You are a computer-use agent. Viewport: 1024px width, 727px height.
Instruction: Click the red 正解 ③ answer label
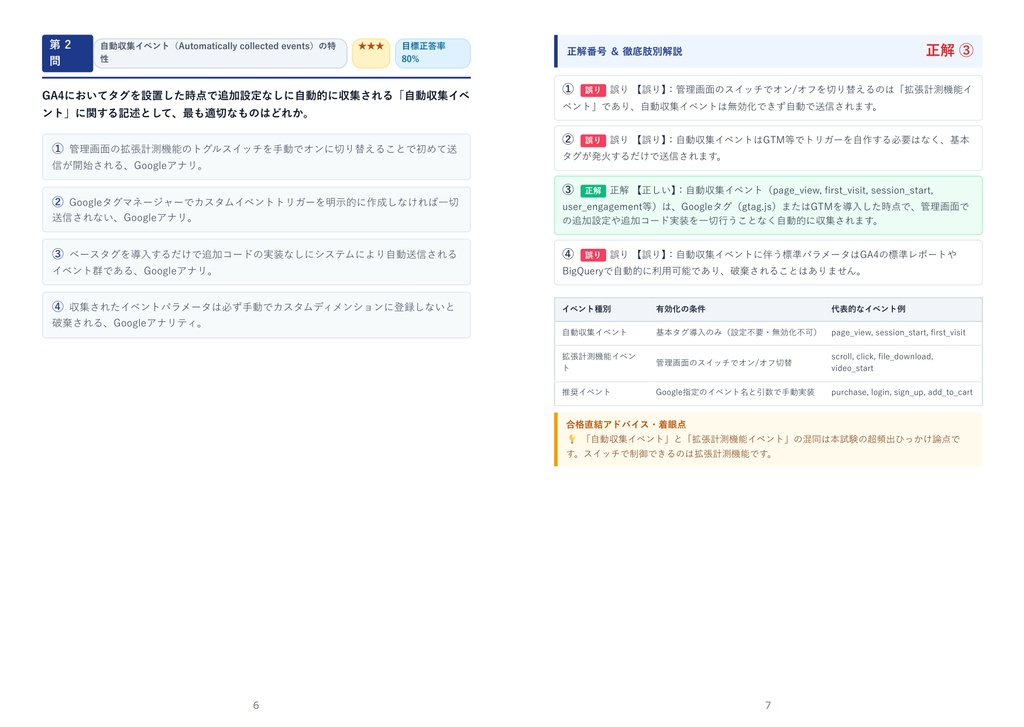pos(950,51)
